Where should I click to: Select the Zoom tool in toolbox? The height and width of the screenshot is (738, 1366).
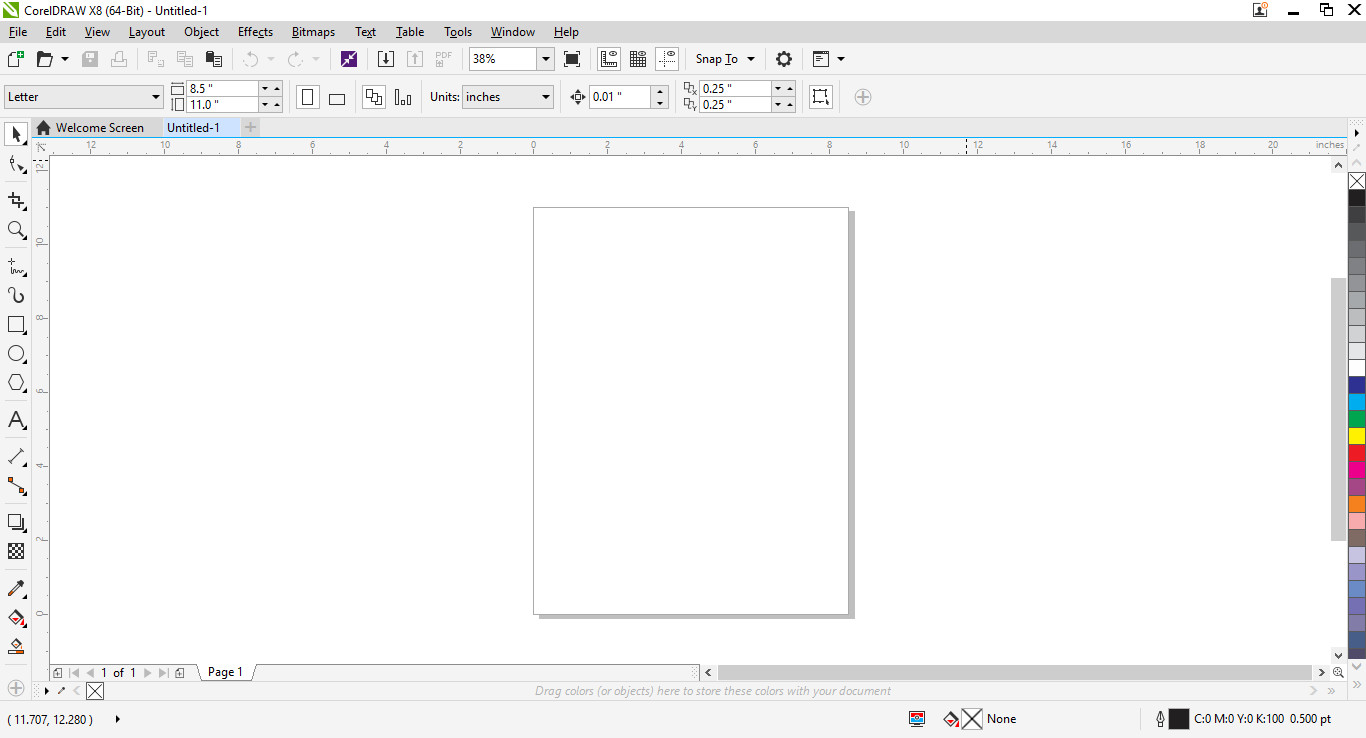(17, 230)
